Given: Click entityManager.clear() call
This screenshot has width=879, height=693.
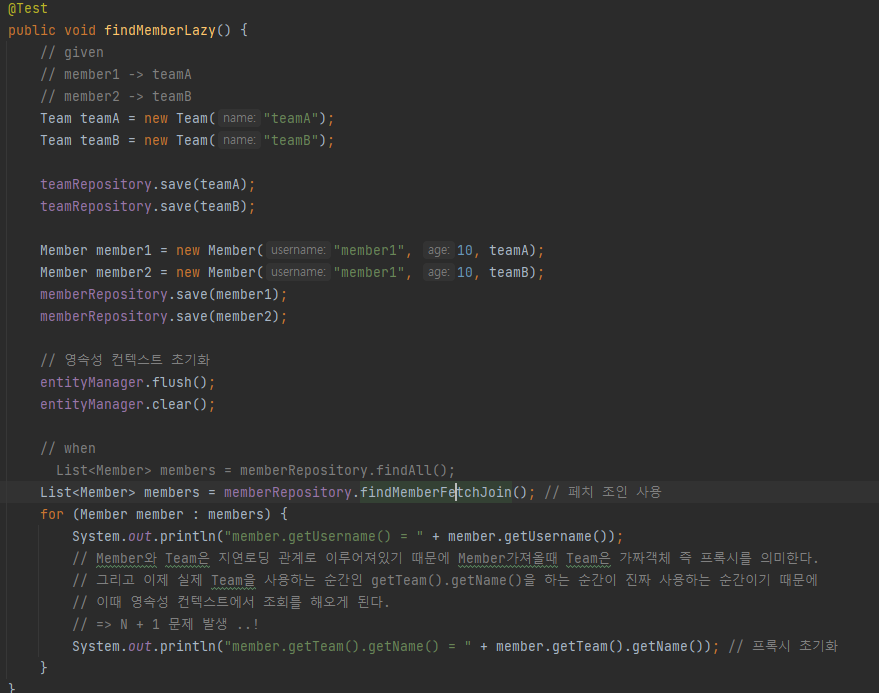Looking at the screenshot, I should (x=128, y=404).
